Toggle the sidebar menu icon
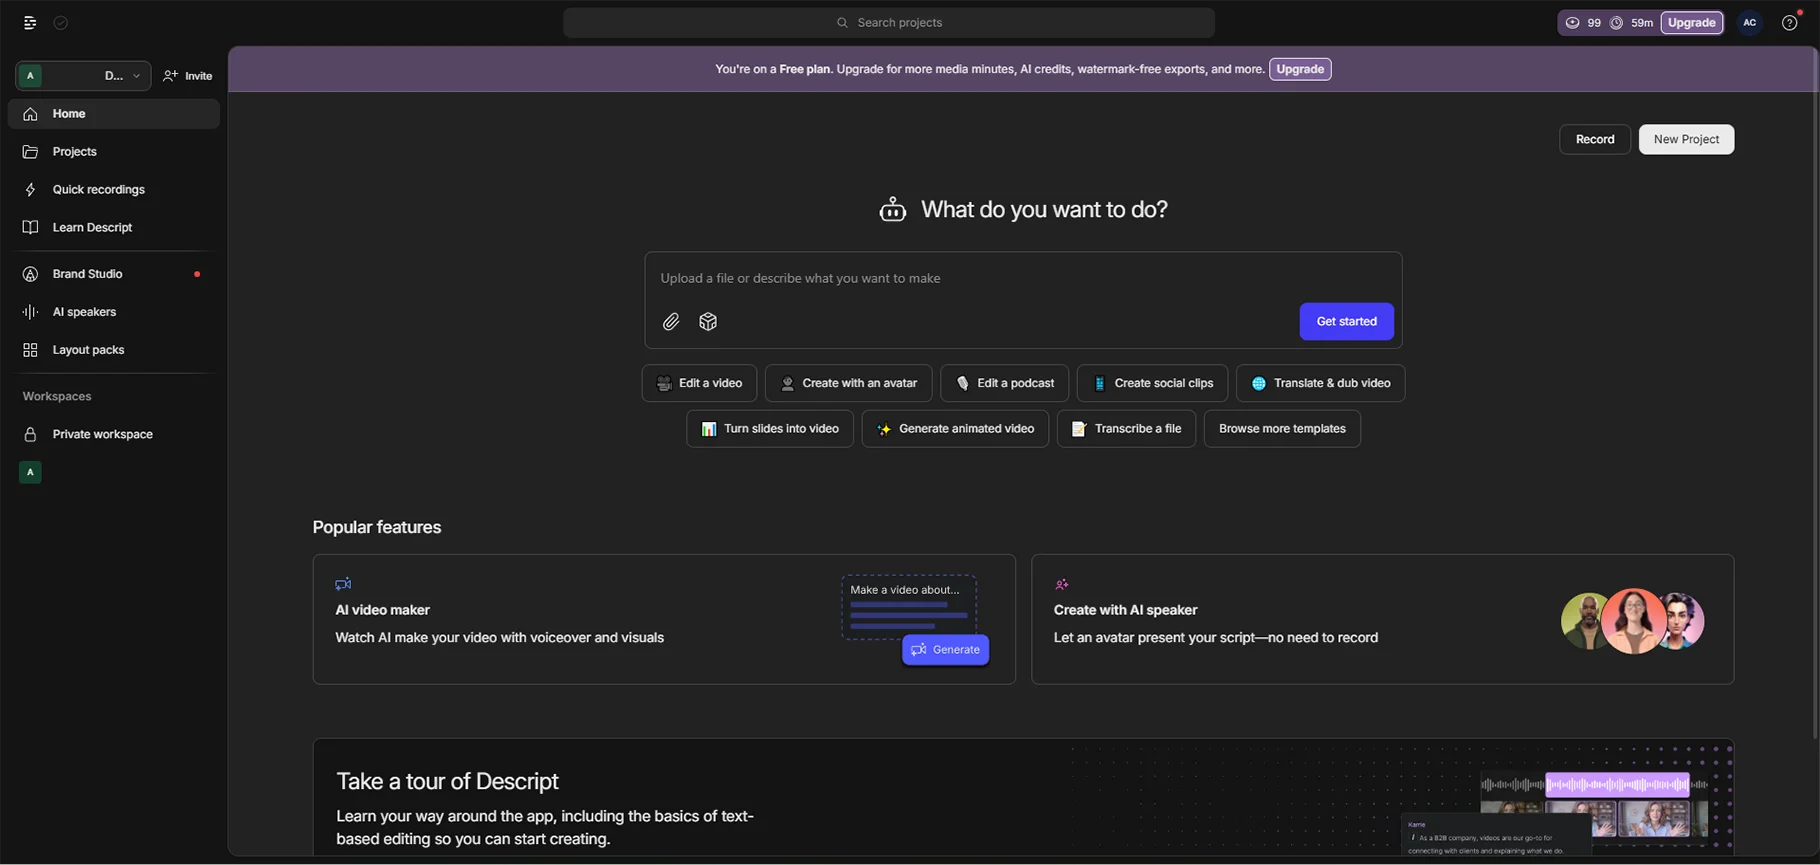This screenshot has height=865, width=1820. (x=30, y=23)
